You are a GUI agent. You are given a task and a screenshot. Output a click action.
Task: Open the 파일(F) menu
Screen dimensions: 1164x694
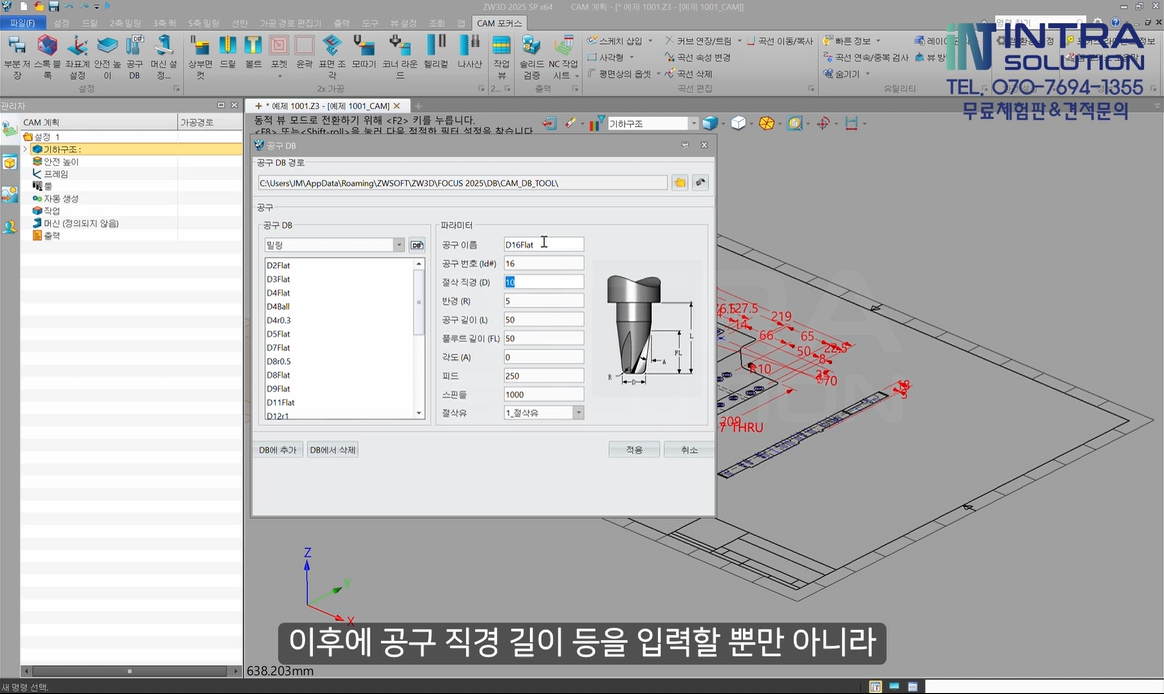click(22, 23)
